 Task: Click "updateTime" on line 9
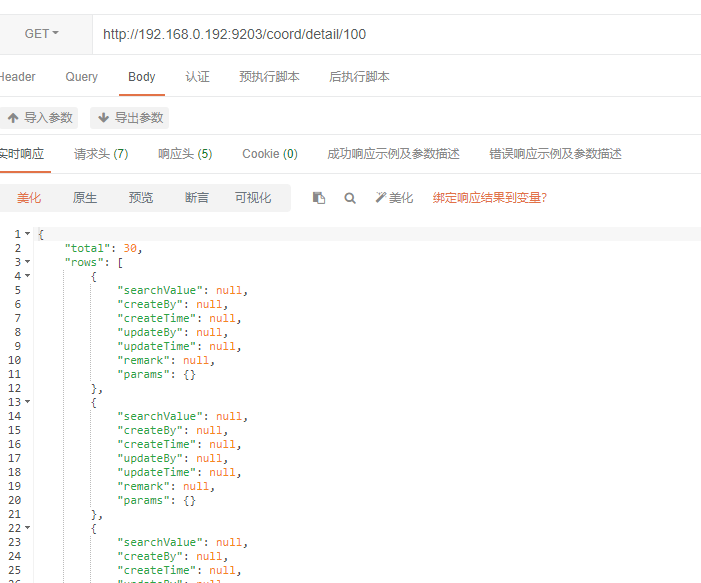[x=157, y=346]
